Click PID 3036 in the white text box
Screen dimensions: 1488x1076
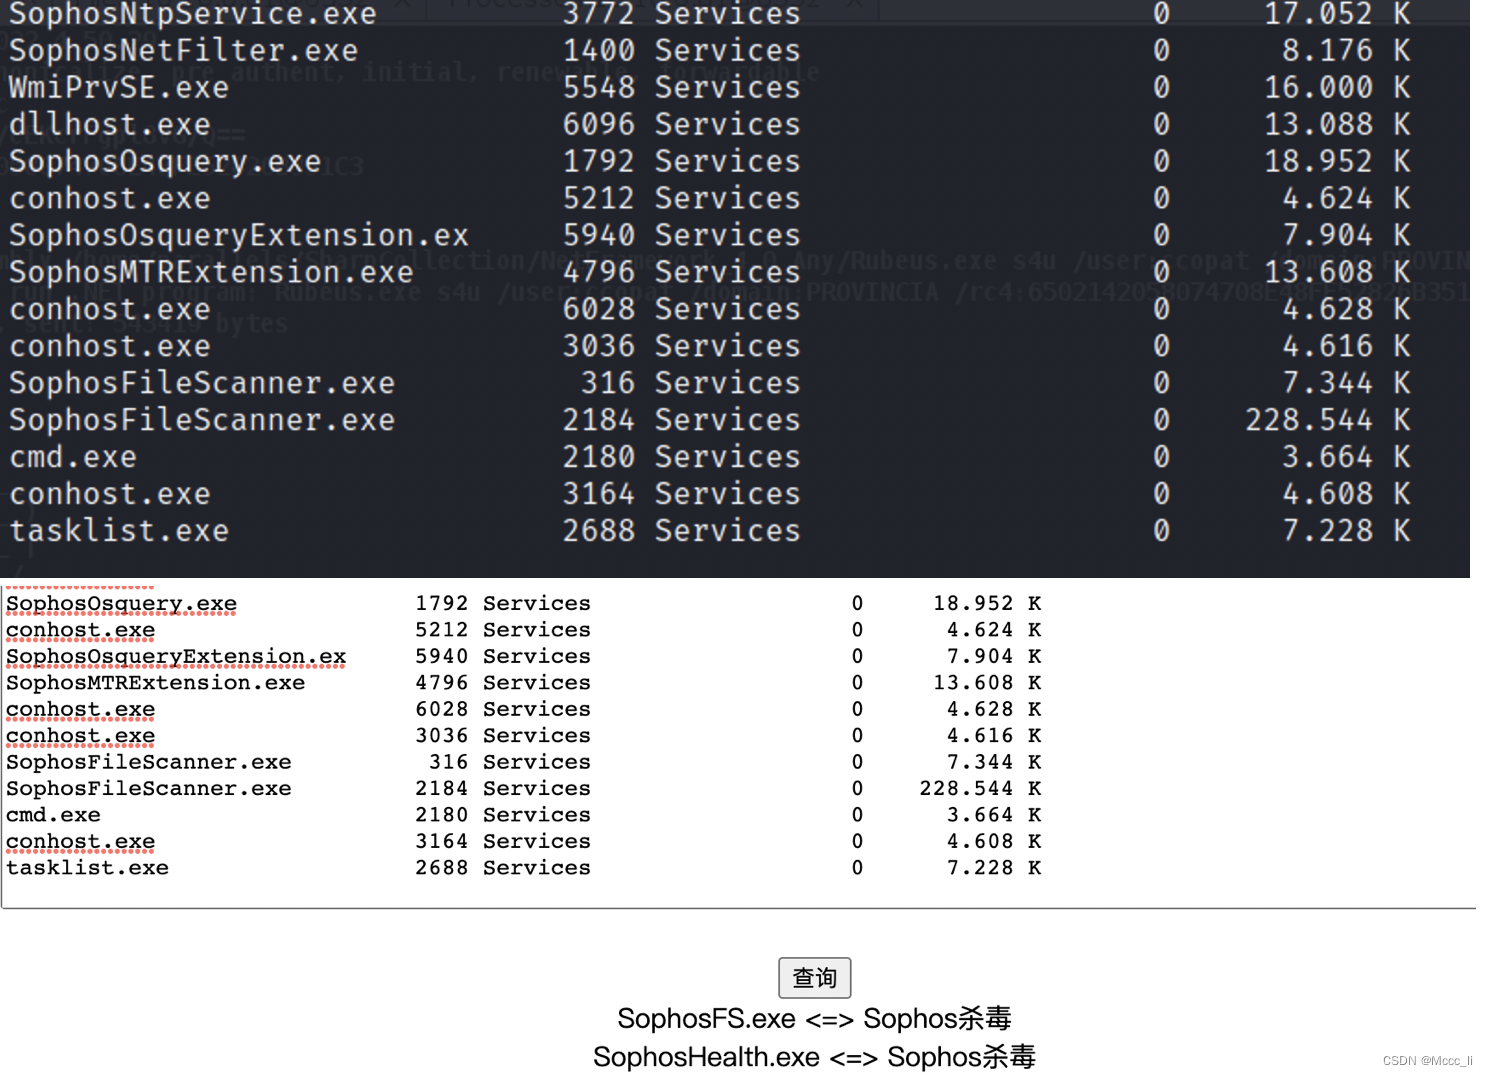[442, 736]
